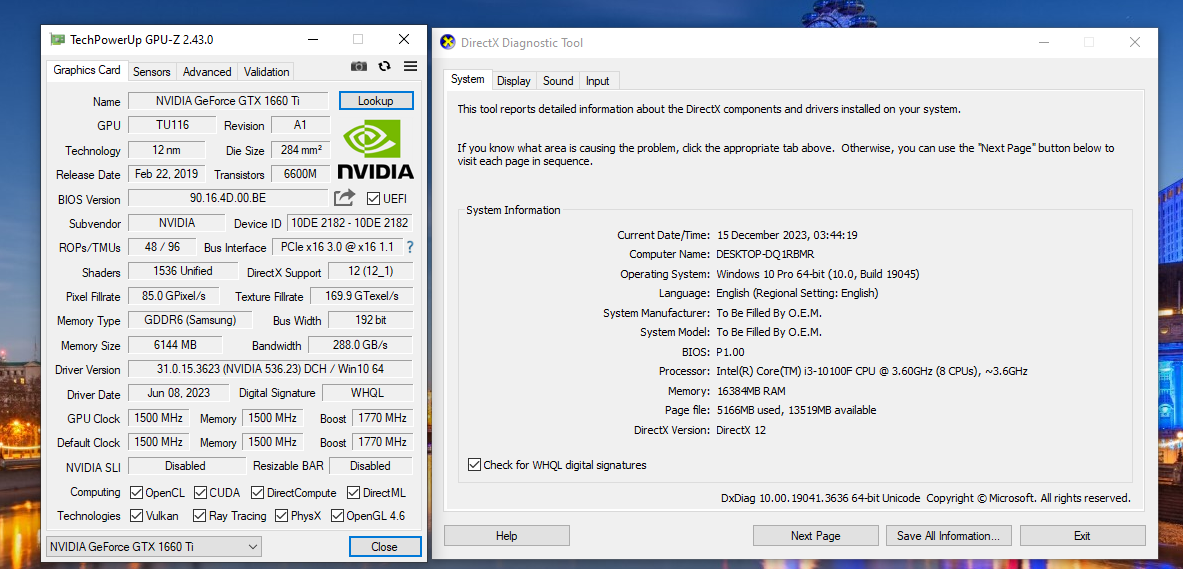The width and height of the screenshot is (1183, 569).
Task: Click the GPU Name field
Action: [228, 100]
